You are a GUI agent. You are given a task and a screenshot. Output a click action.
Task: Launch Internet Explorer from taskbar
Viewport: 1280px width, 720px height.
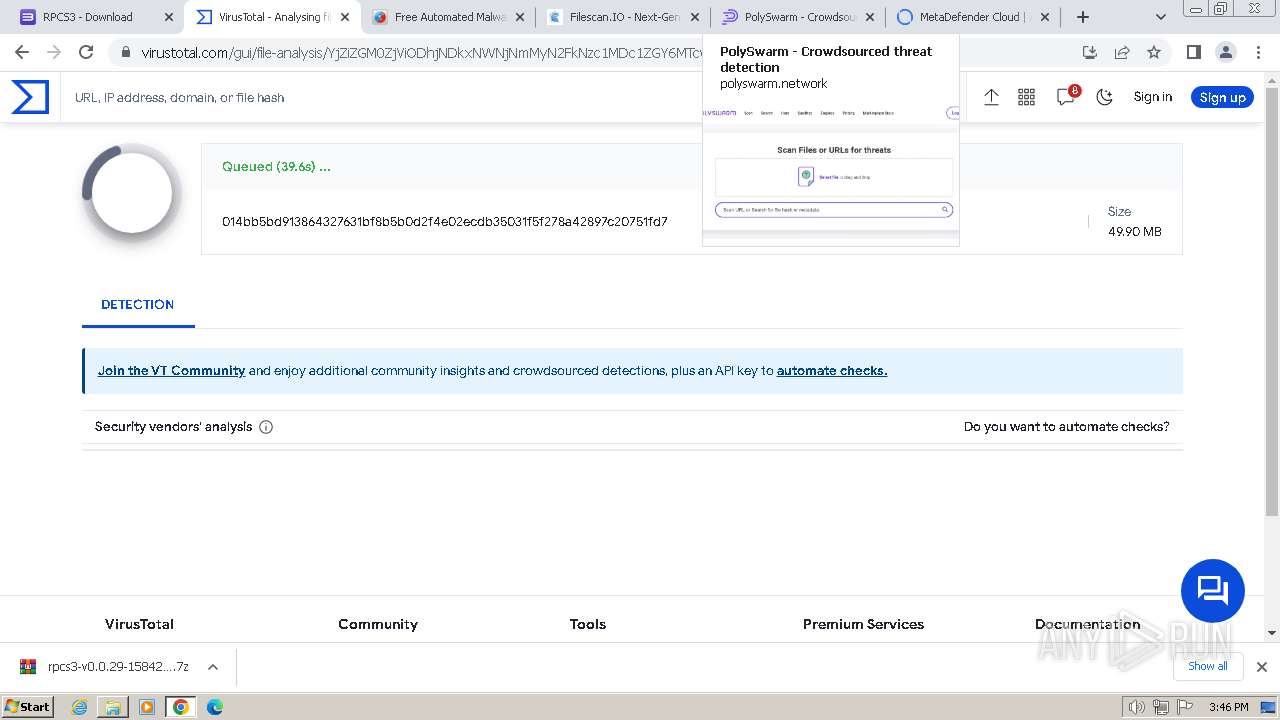click(x=80, y=707)
